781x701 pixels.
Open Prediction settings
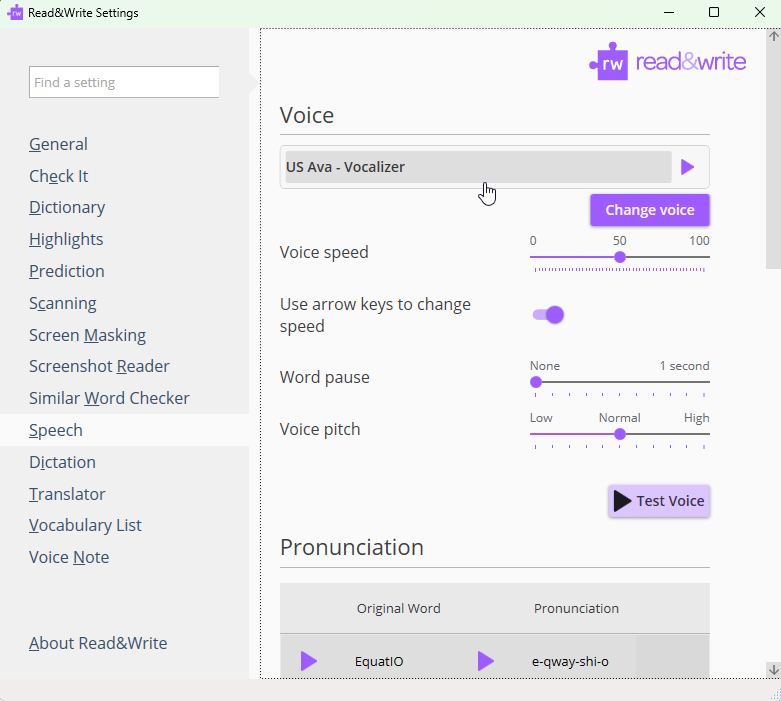click(67, 271)
